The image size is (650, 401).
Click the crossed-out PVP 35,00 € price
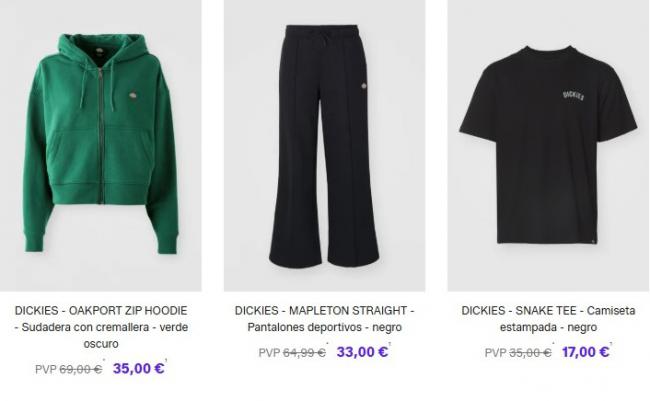518,352
